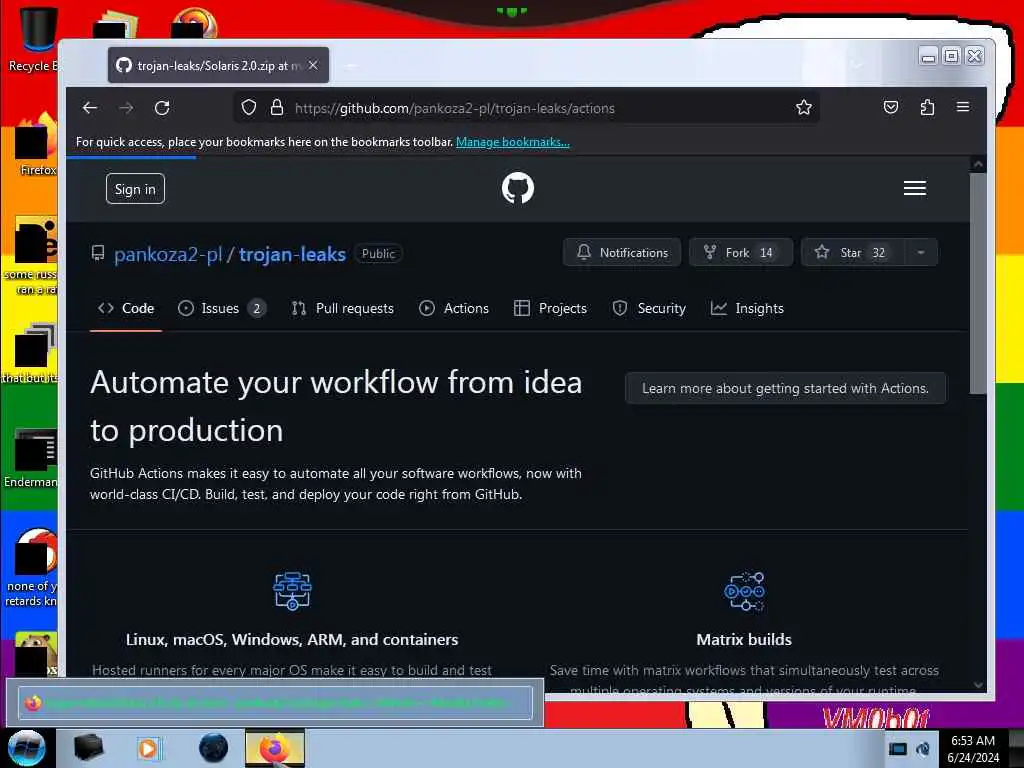Open the Actions tab
1024x768 pixels.
pyautogui.click(x=454, y=308)
